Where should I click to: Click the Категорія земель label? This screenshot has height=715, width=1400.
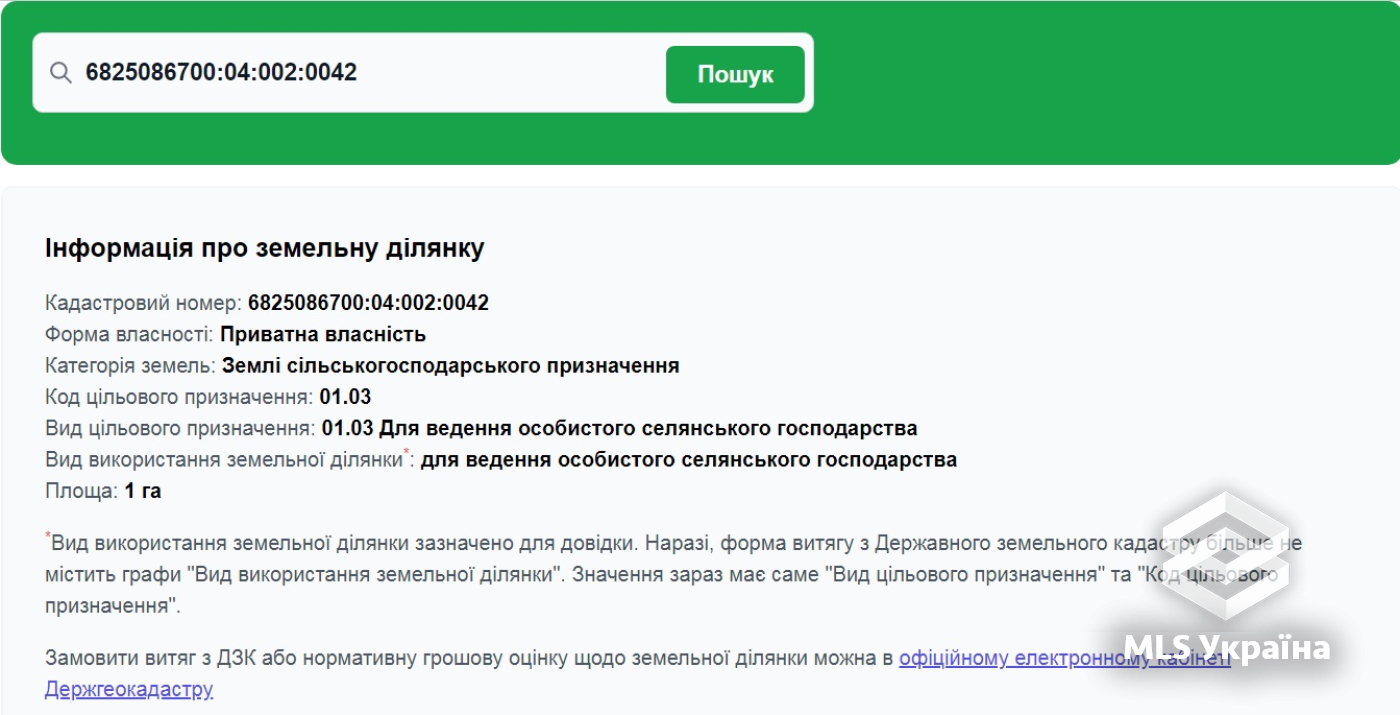[130, 366]
